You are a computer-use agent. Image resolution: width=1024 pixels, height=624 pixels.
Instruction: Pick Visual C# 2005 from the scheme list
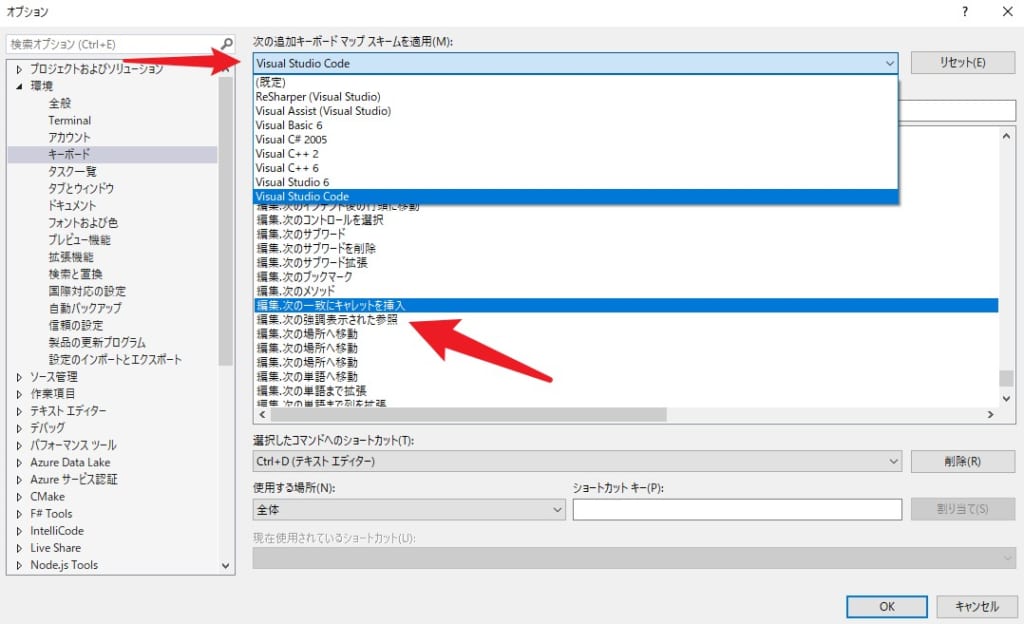click(575, 140)
